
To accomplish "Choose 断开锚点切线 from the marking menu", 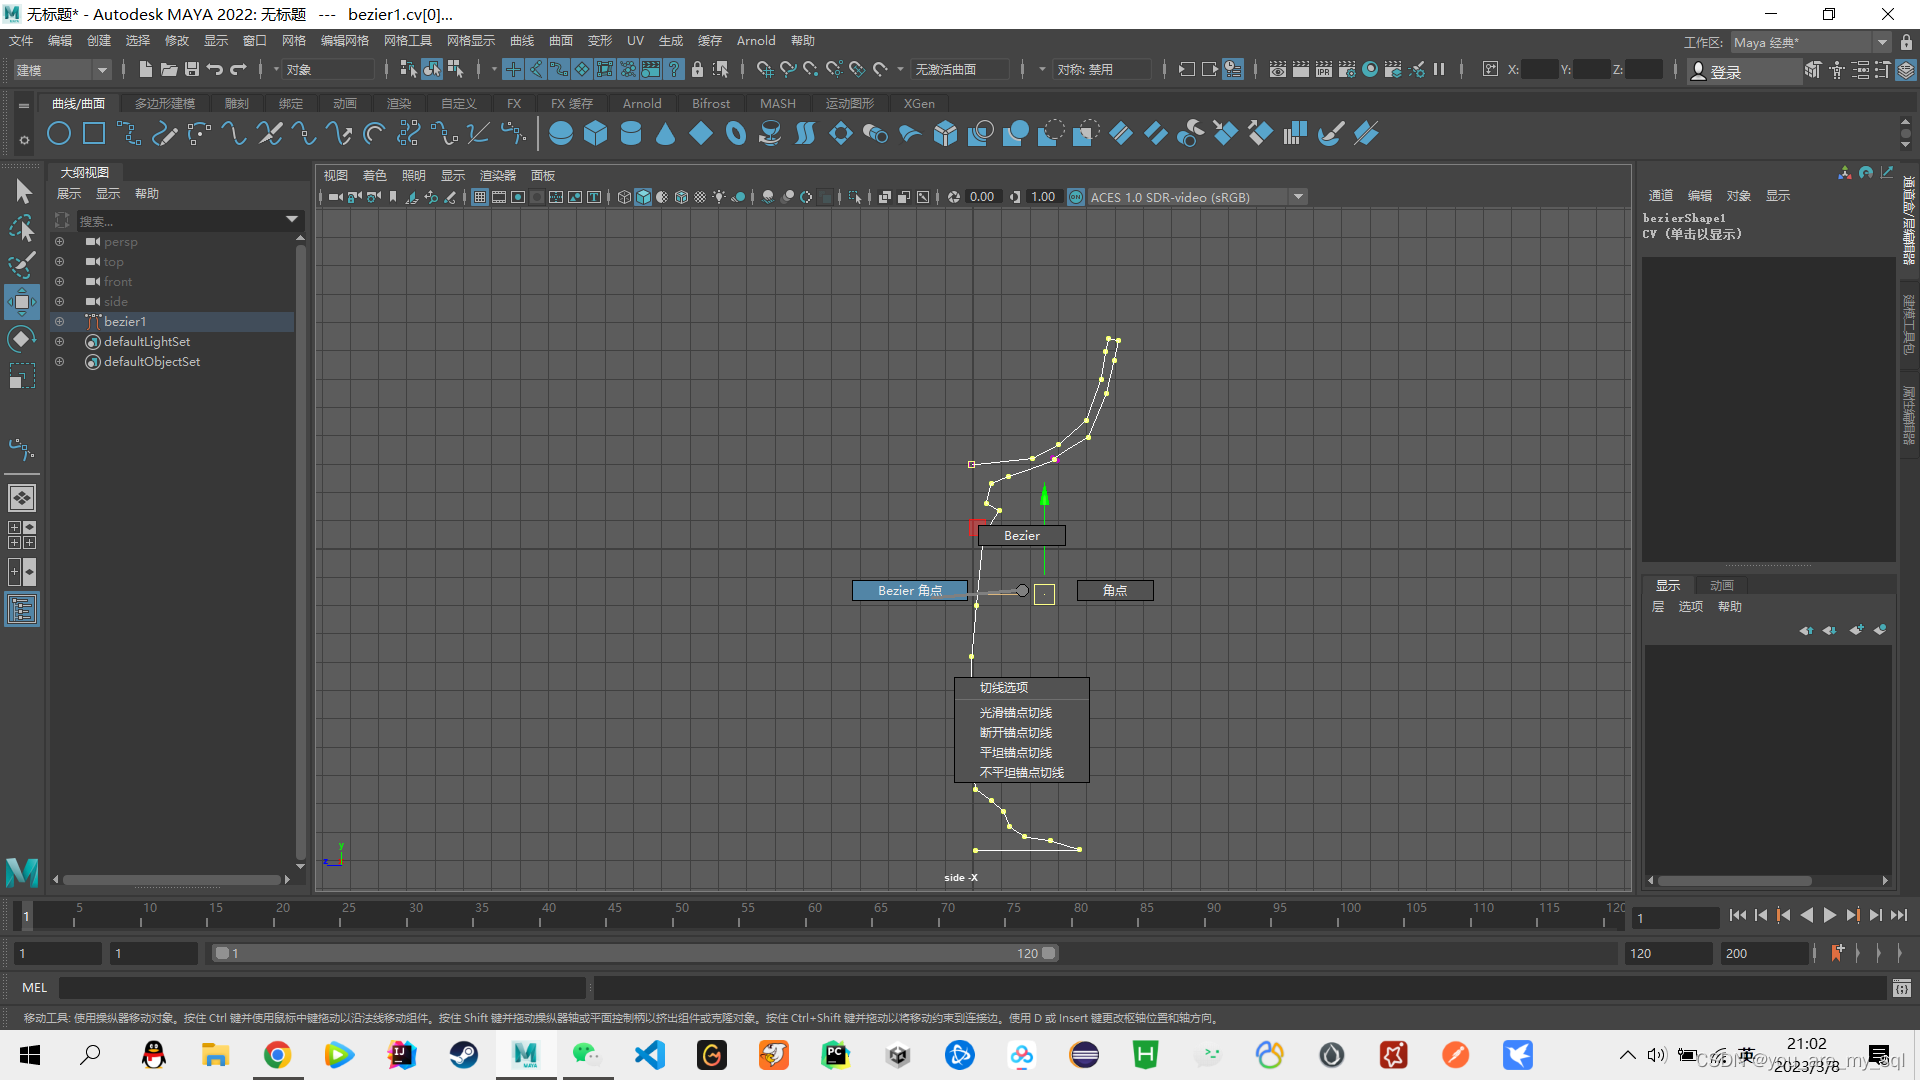I will coord(1015,732).
